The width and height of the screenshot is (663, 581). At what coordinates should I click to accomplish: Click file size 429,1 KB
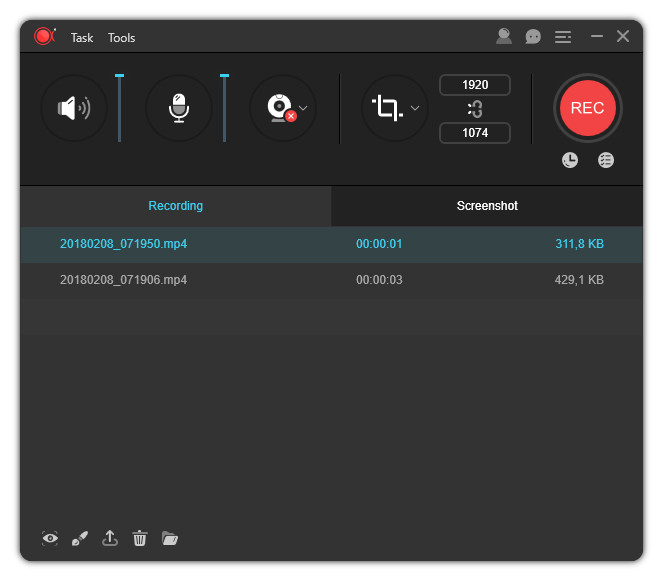pyautogui.click(x=579, y=280)
